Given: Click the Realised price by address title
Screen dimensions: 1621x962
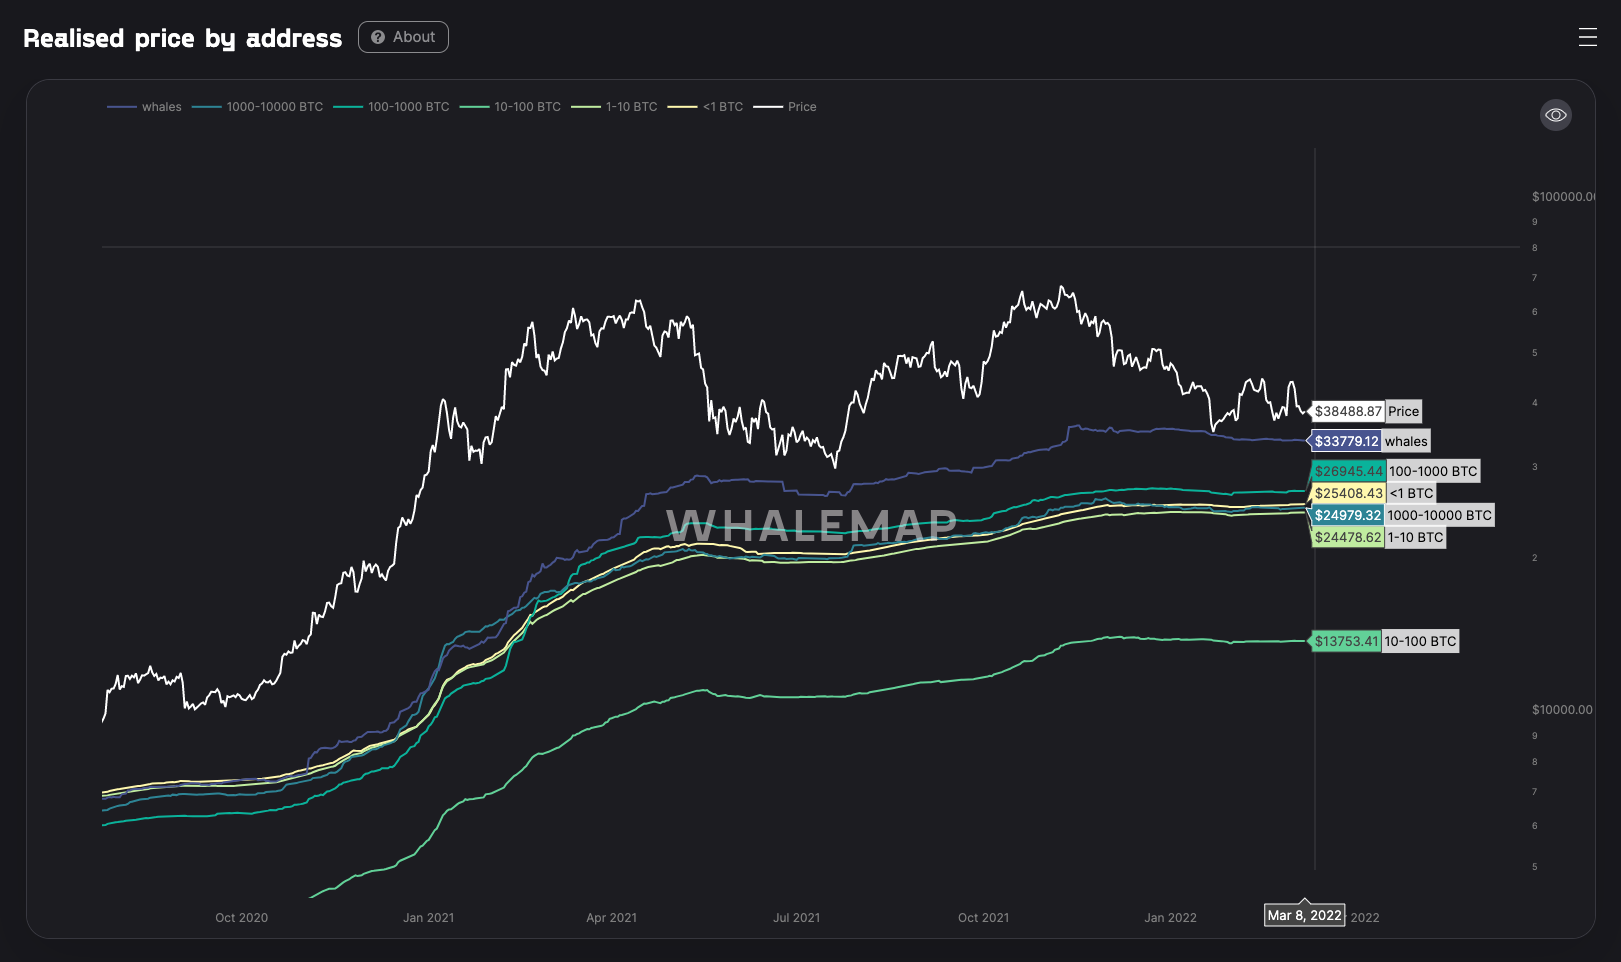Looking at the screenshot, I should click(x=182, y=38).
